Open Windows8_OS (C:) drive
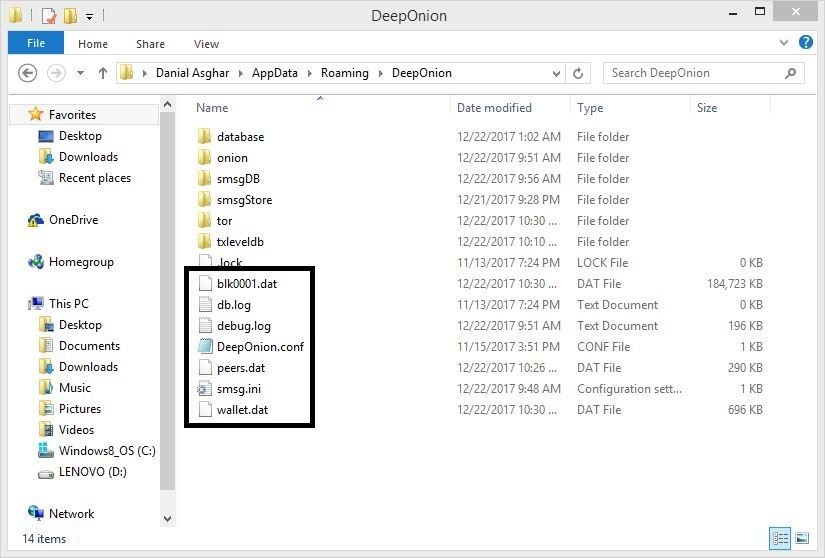 pos(107,451)
